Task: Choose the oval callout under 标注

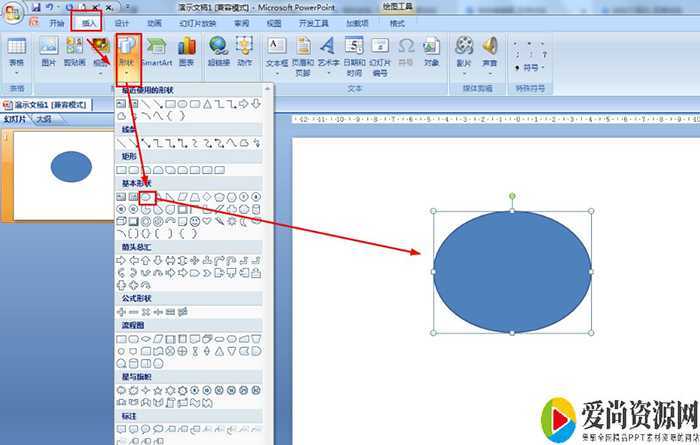Action: (146, 430)
